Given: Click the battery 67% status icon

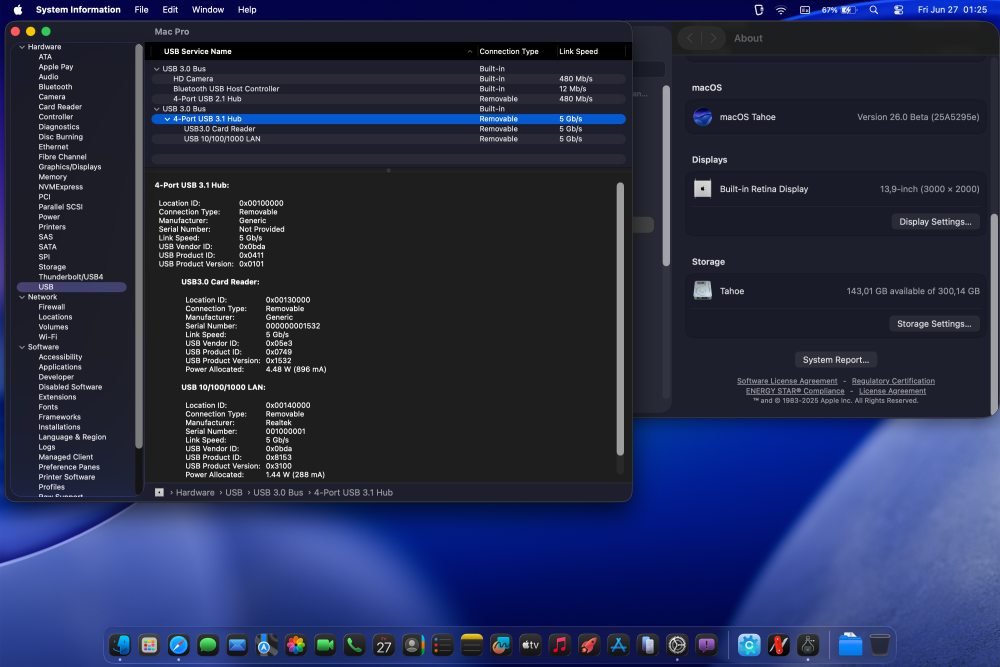Looking at the screenshot, I should pyautogui.click(x=839, y=10).
